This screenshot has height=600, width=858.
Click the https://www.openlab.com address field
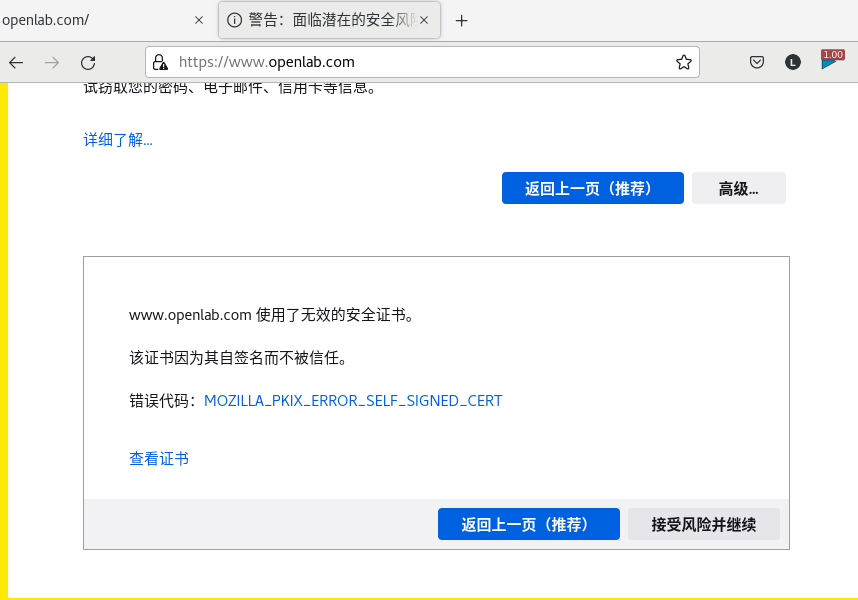pos(421,62)
